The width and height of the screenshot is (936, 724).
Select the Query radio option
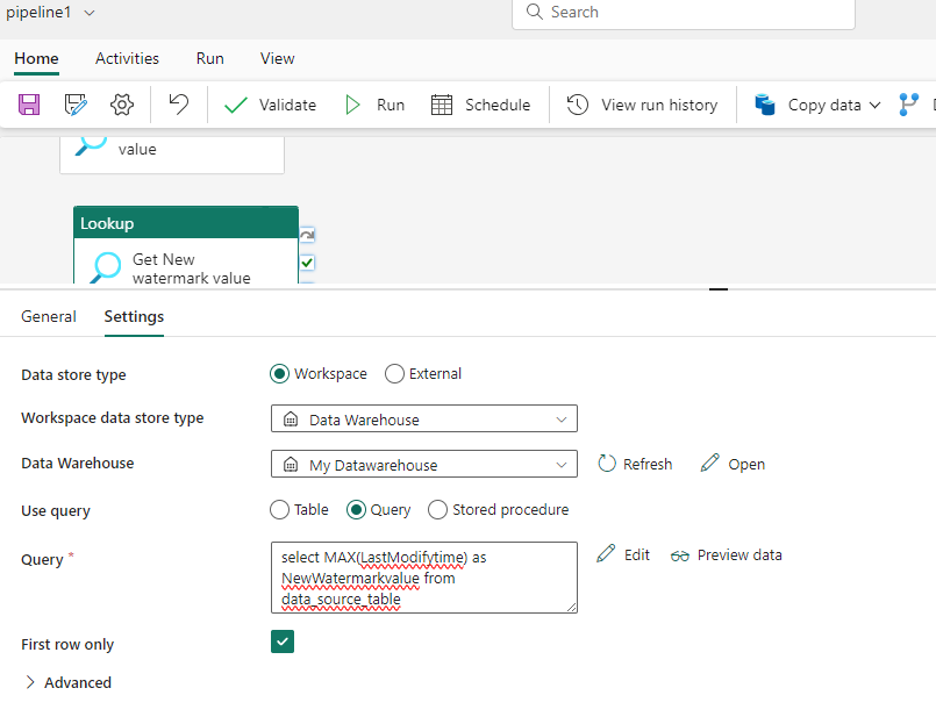356,510
